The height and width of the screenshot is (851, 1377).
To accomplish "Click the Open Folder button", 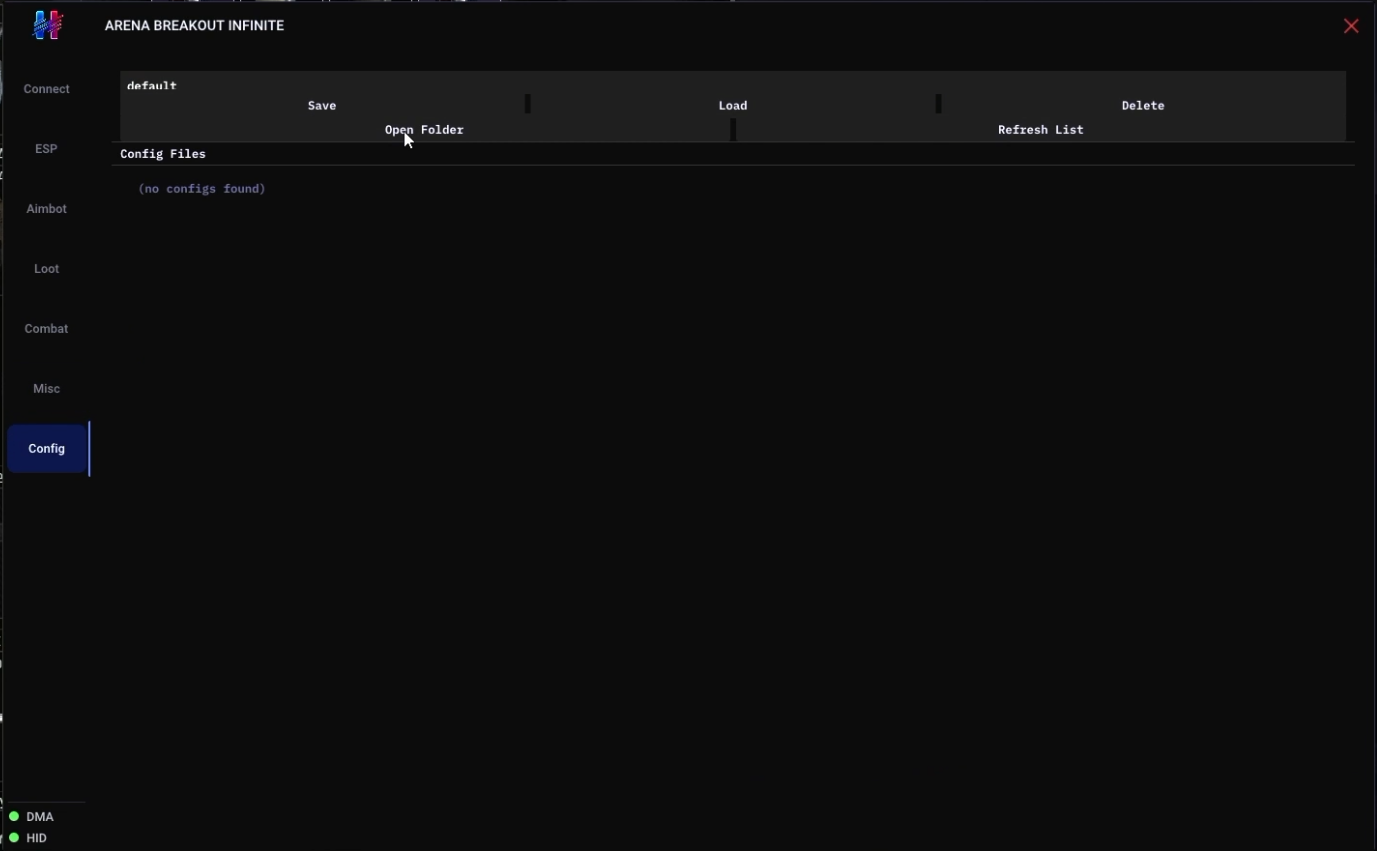I will 424,130.
